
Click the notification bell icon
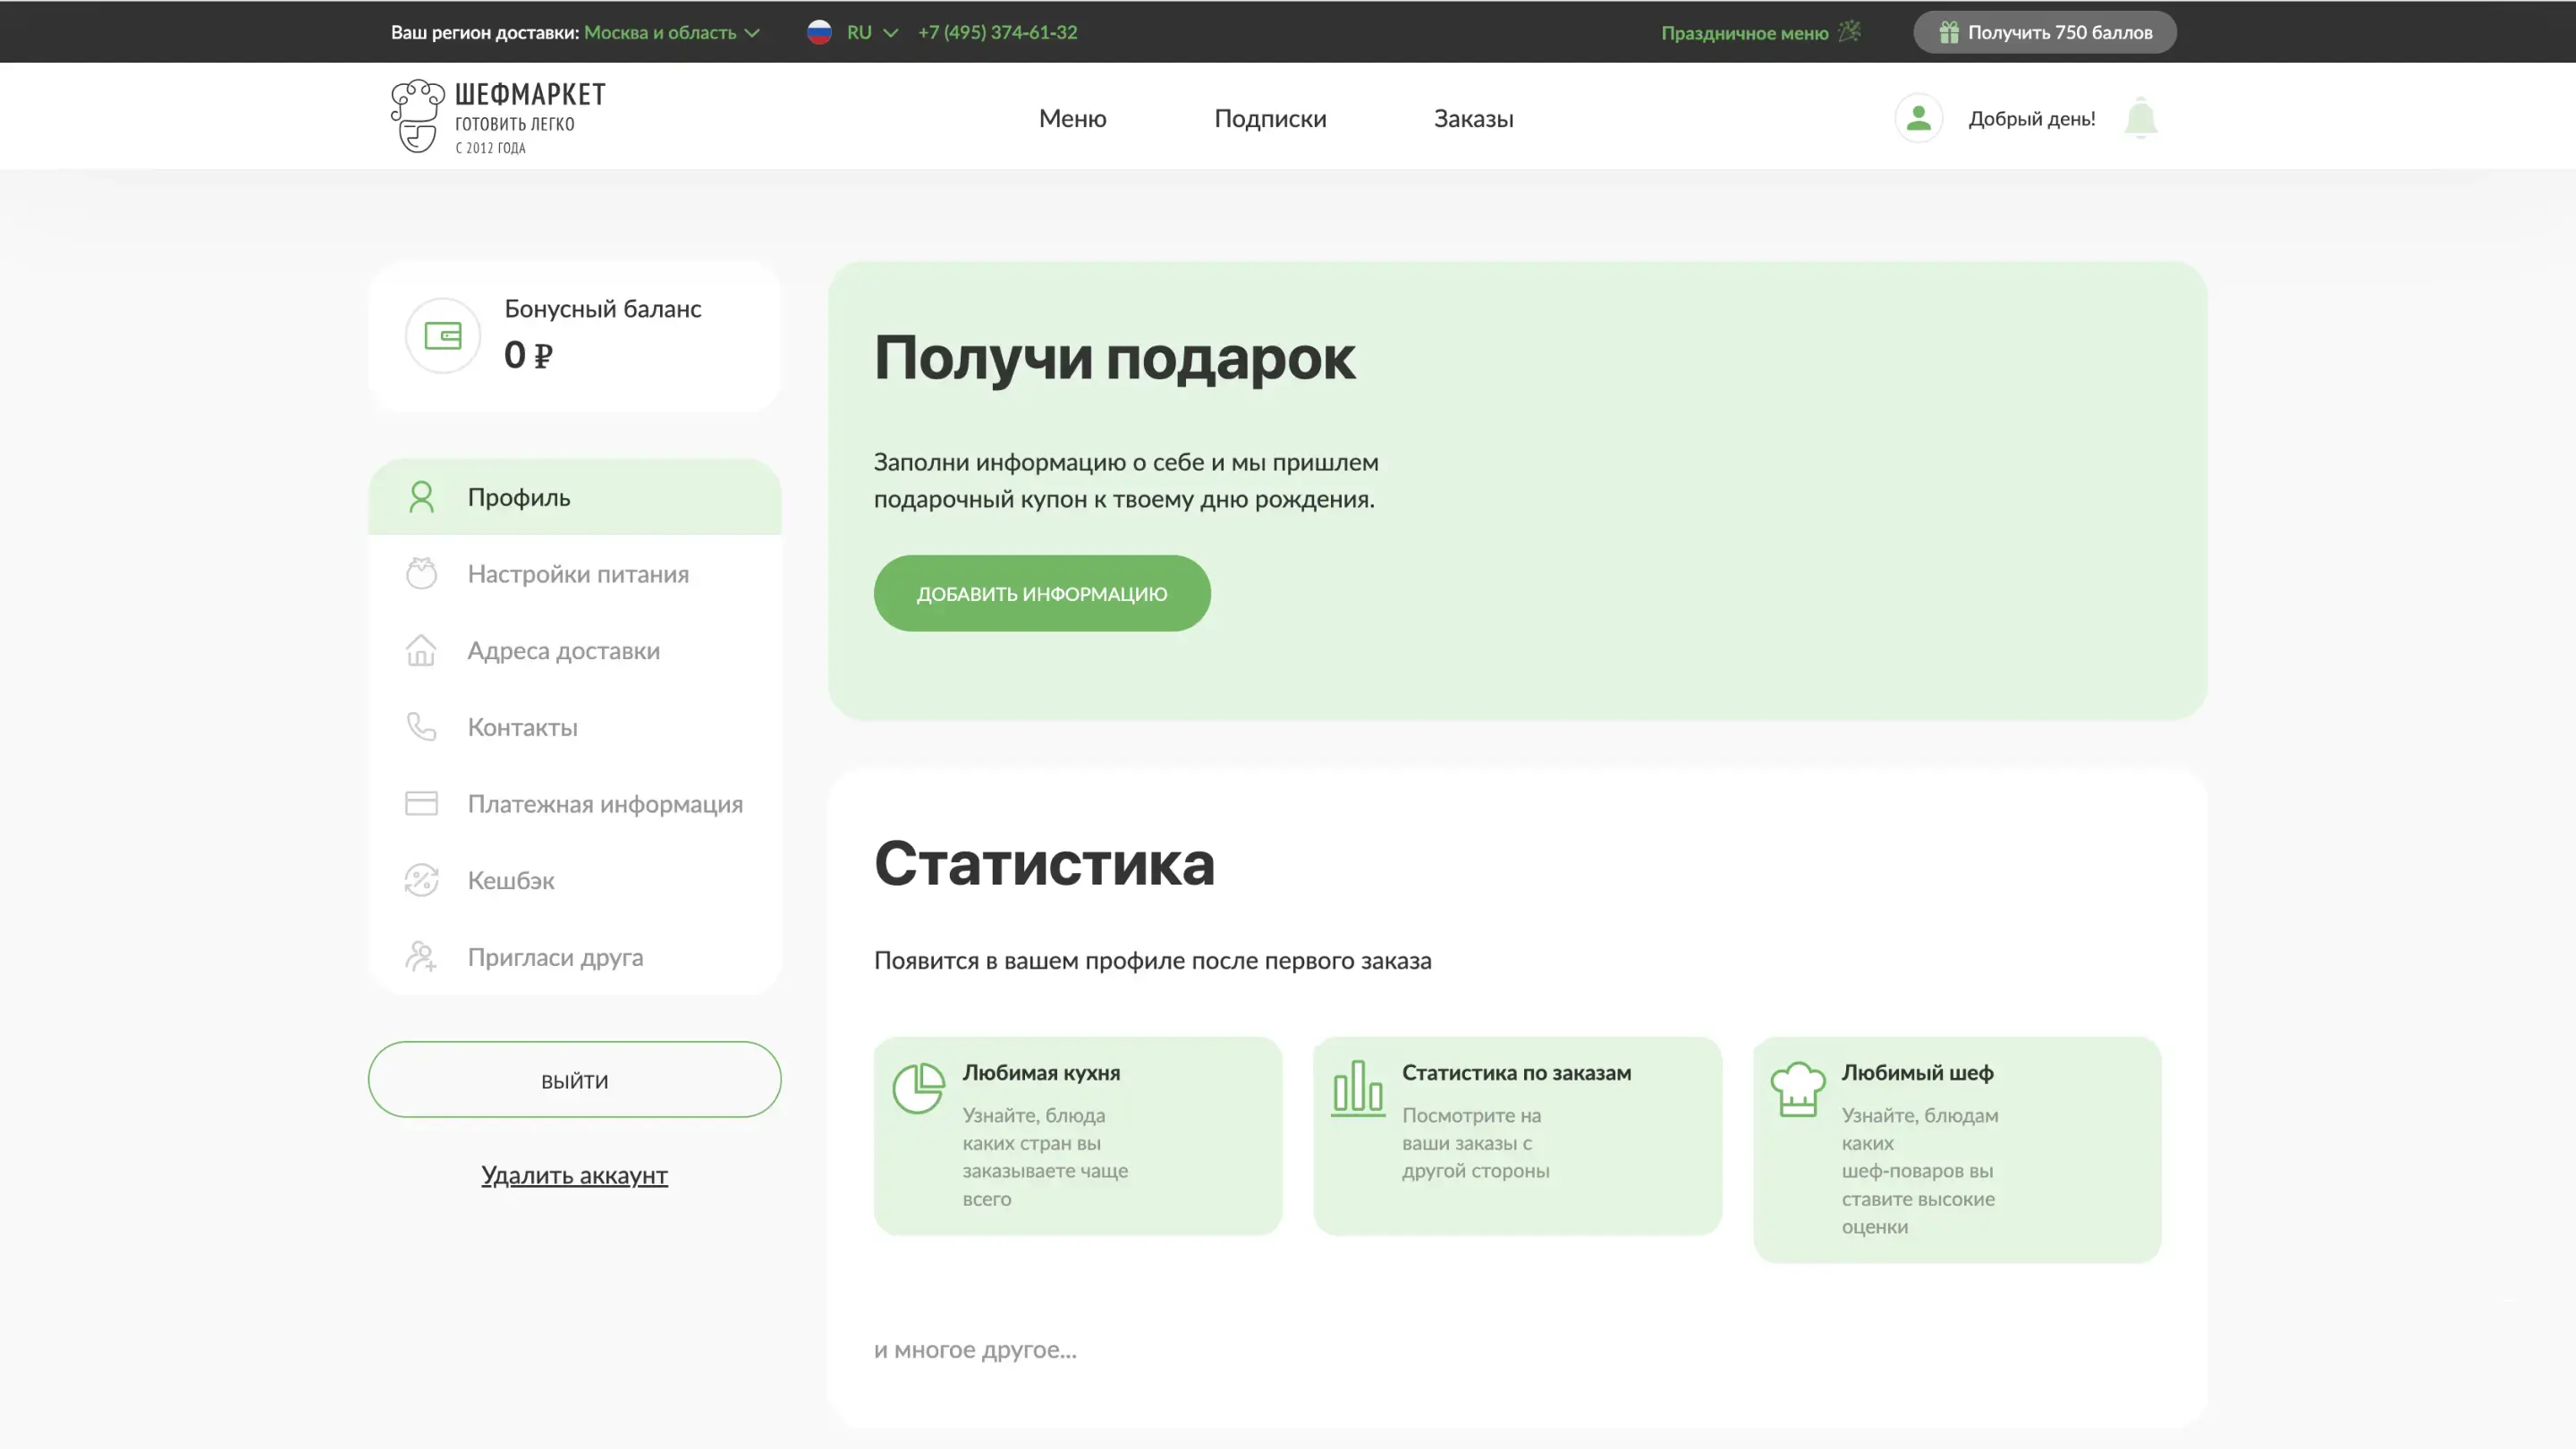(2140, 118)
